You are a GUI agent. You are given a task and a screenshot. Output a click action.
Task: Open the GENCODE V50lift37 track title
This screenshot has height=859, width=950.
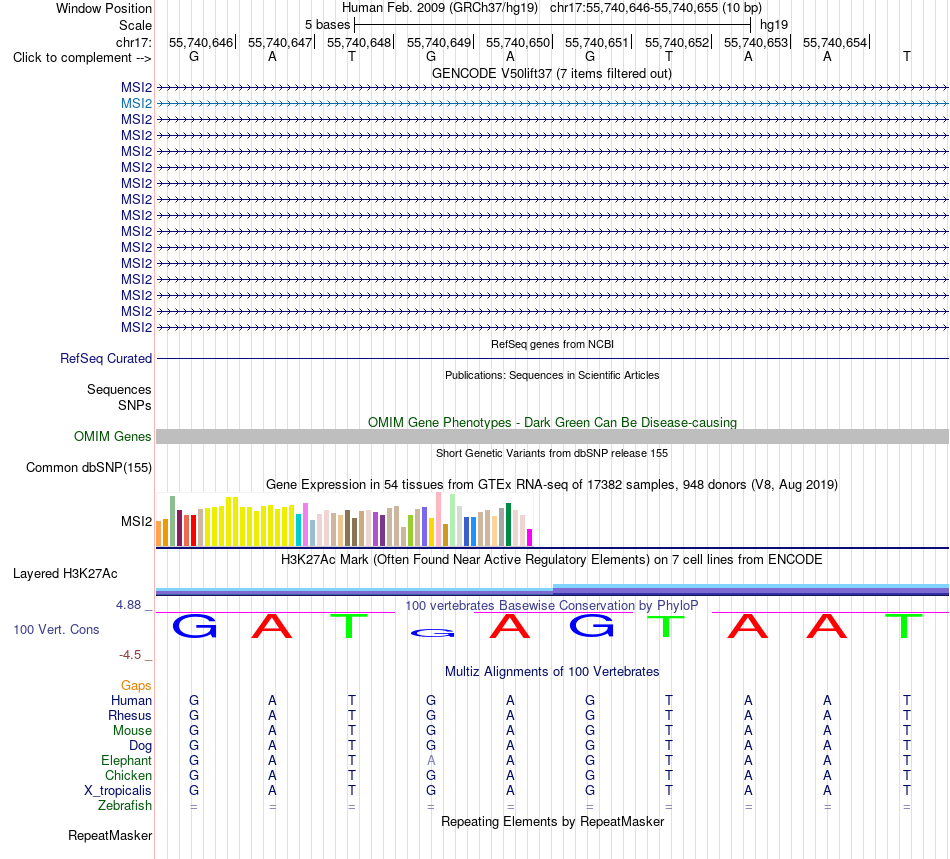(551, 73)
